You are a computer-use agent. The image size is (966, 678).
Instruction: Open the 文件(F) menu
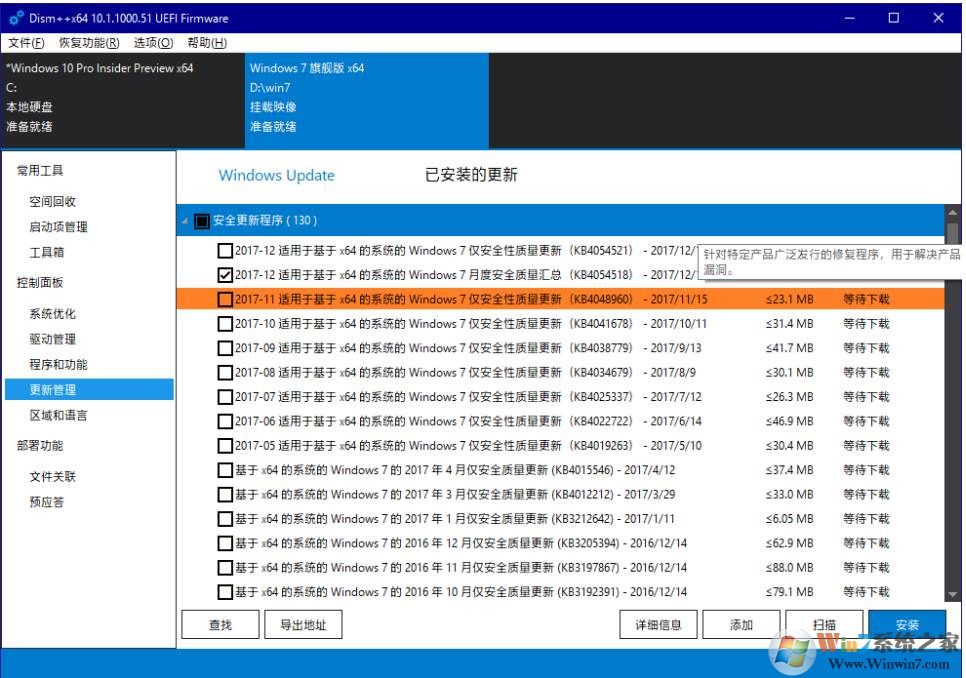point(26,43)
